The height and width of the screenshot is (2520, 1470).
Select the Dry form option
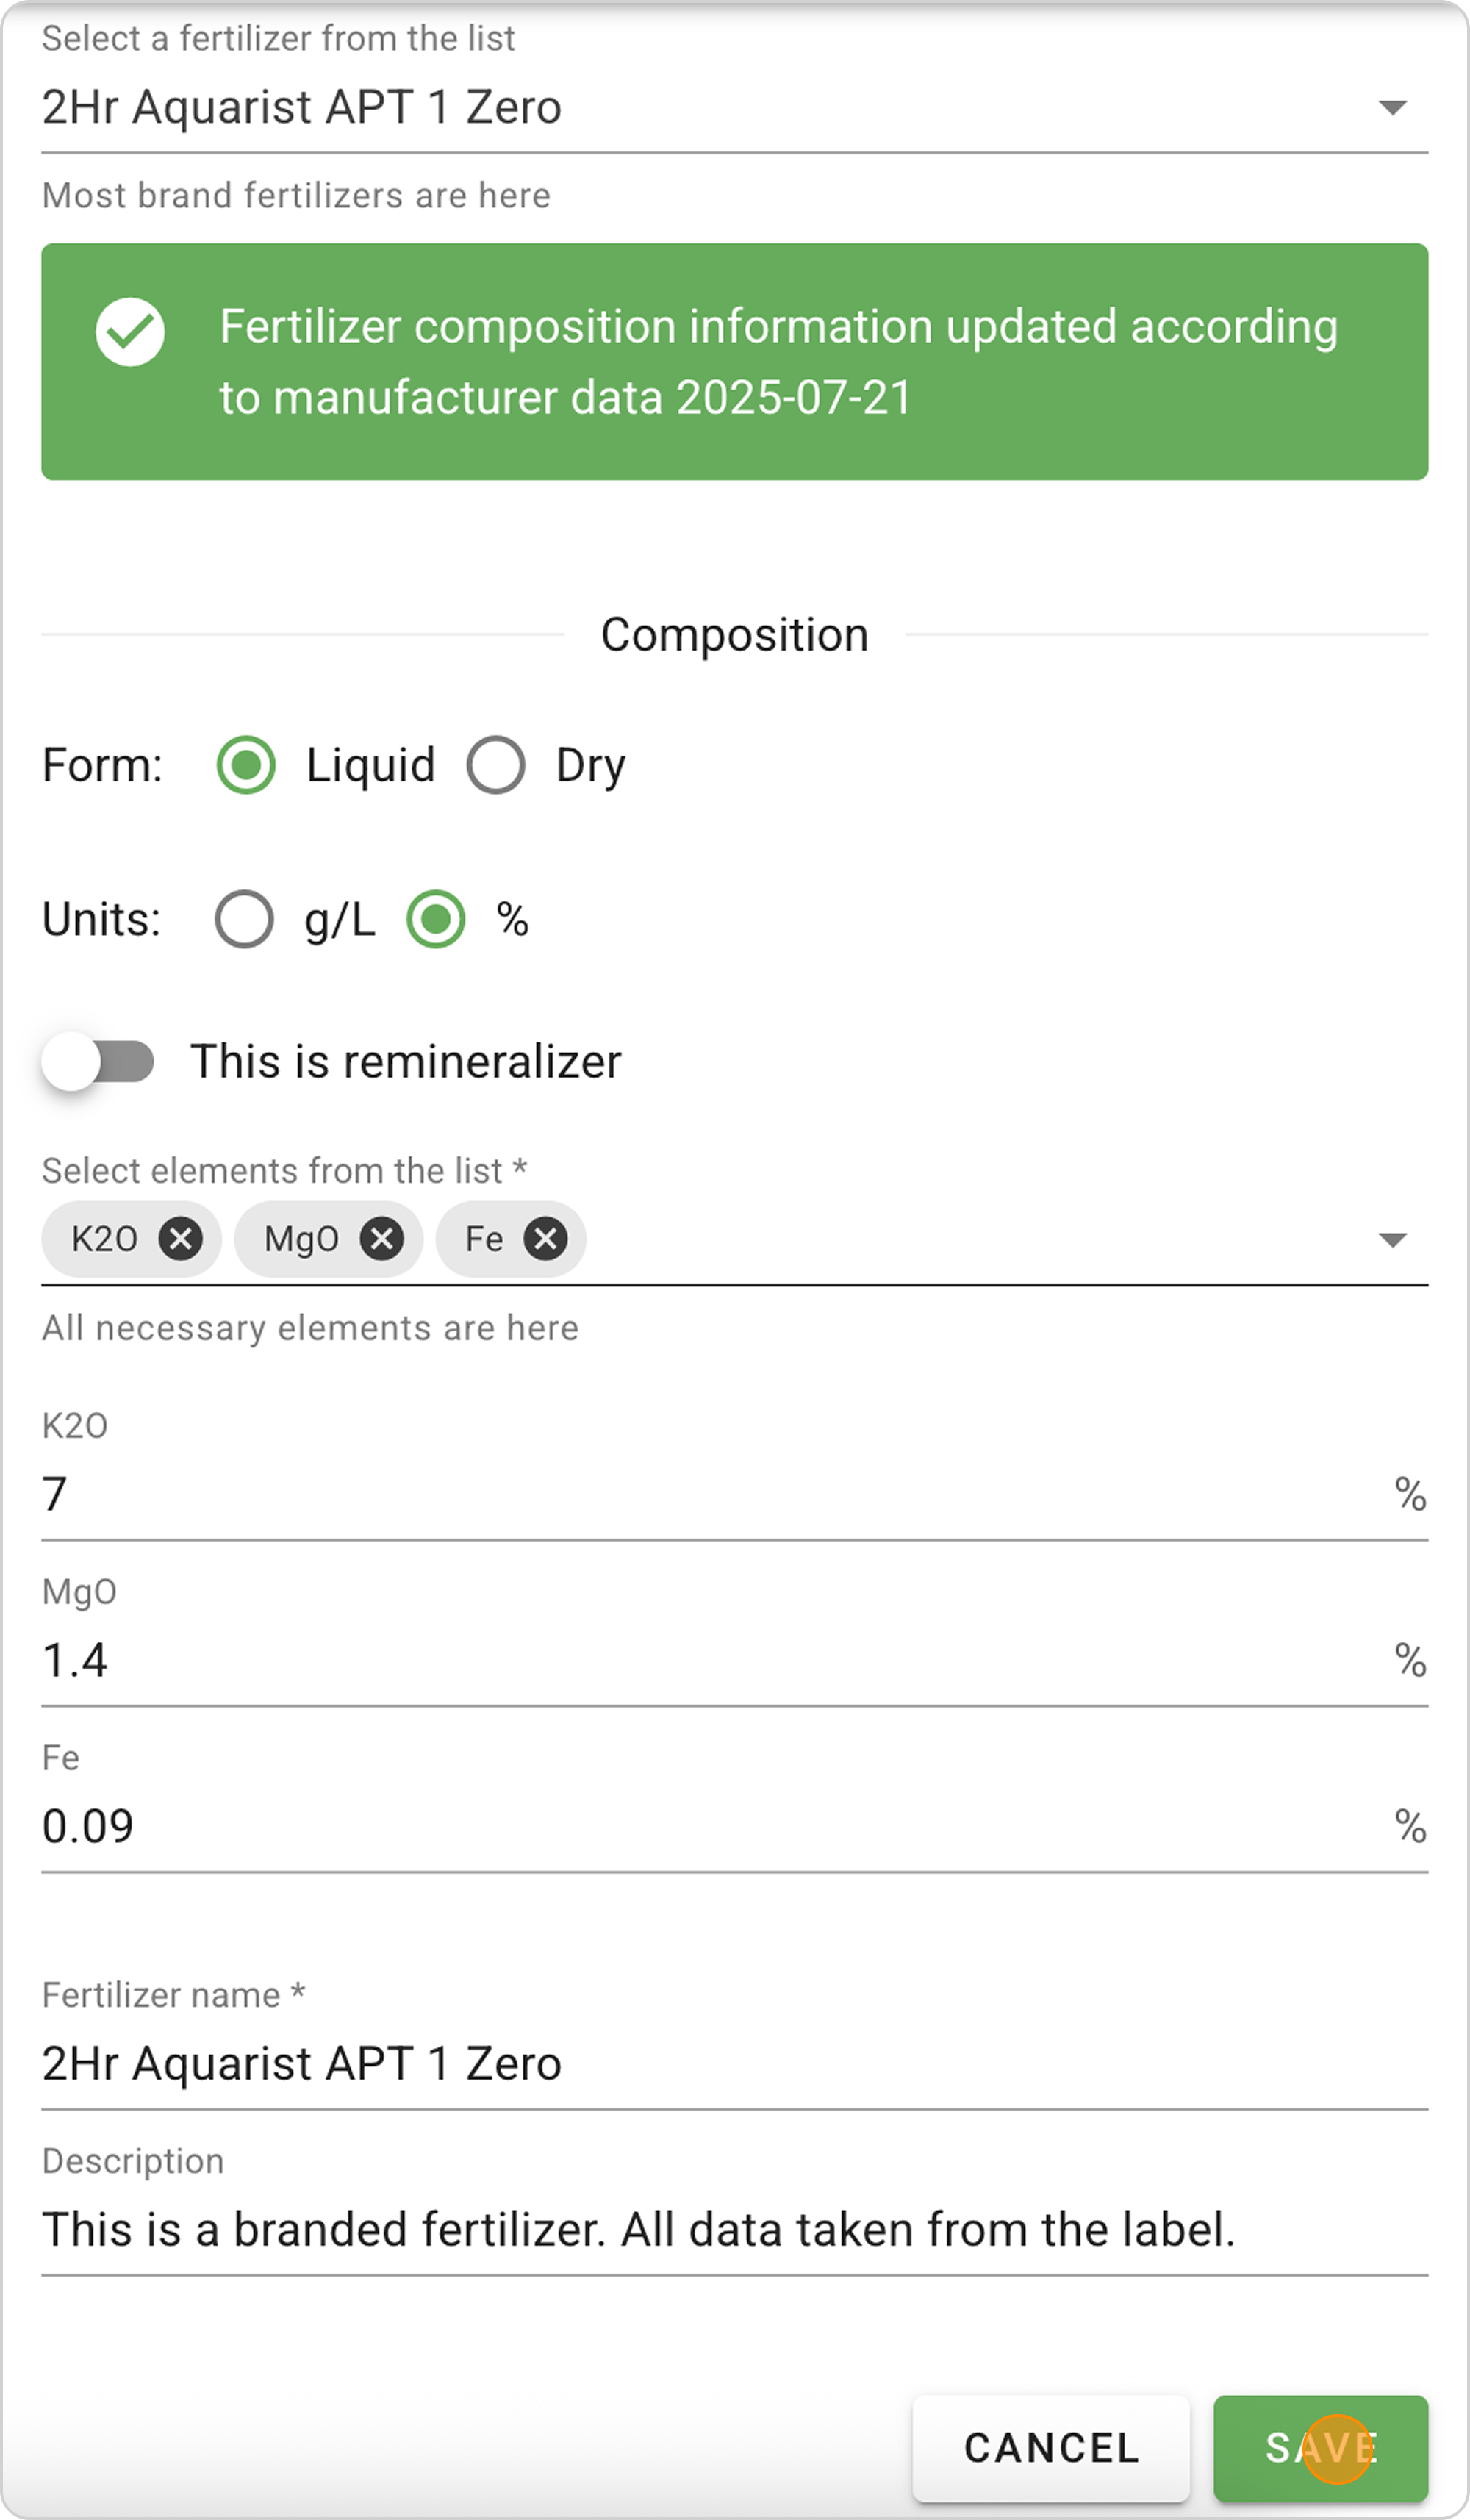tap(496, 765)
